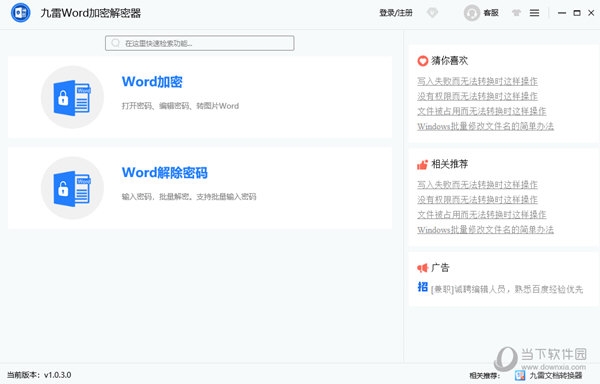Close the application window

[x=591, y=13]
